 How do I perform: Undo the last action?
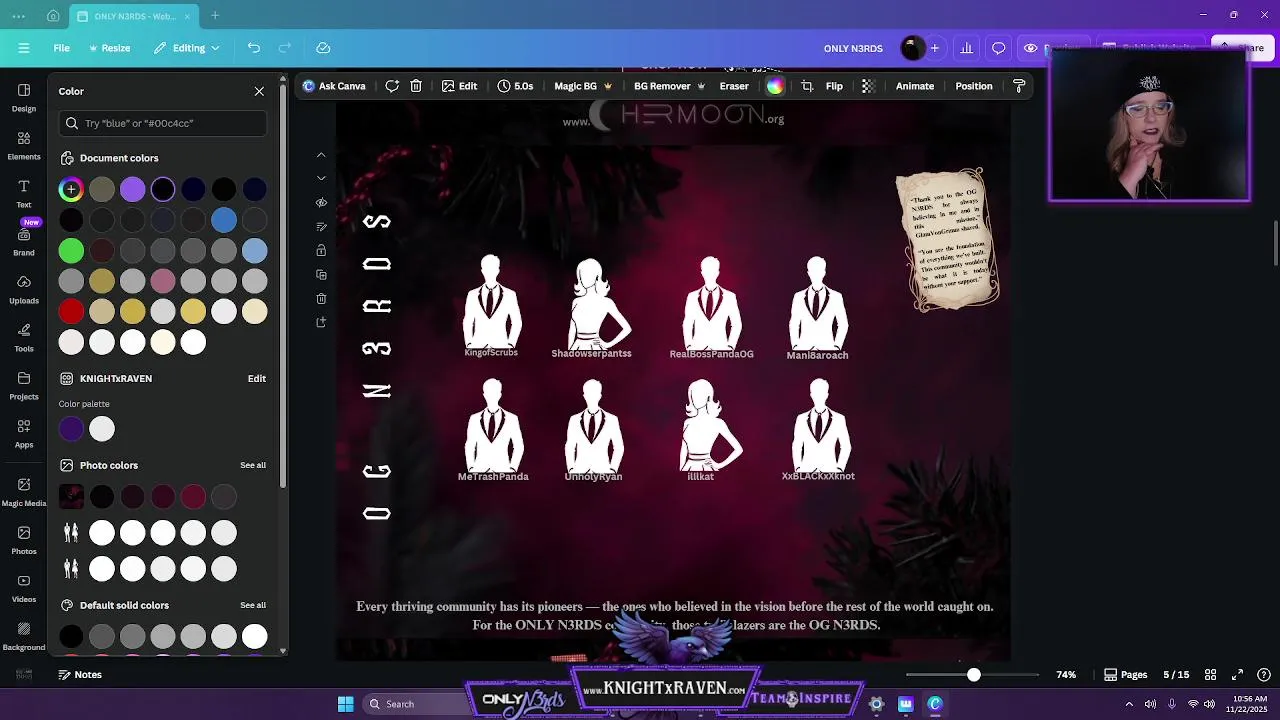click(254, 48)
